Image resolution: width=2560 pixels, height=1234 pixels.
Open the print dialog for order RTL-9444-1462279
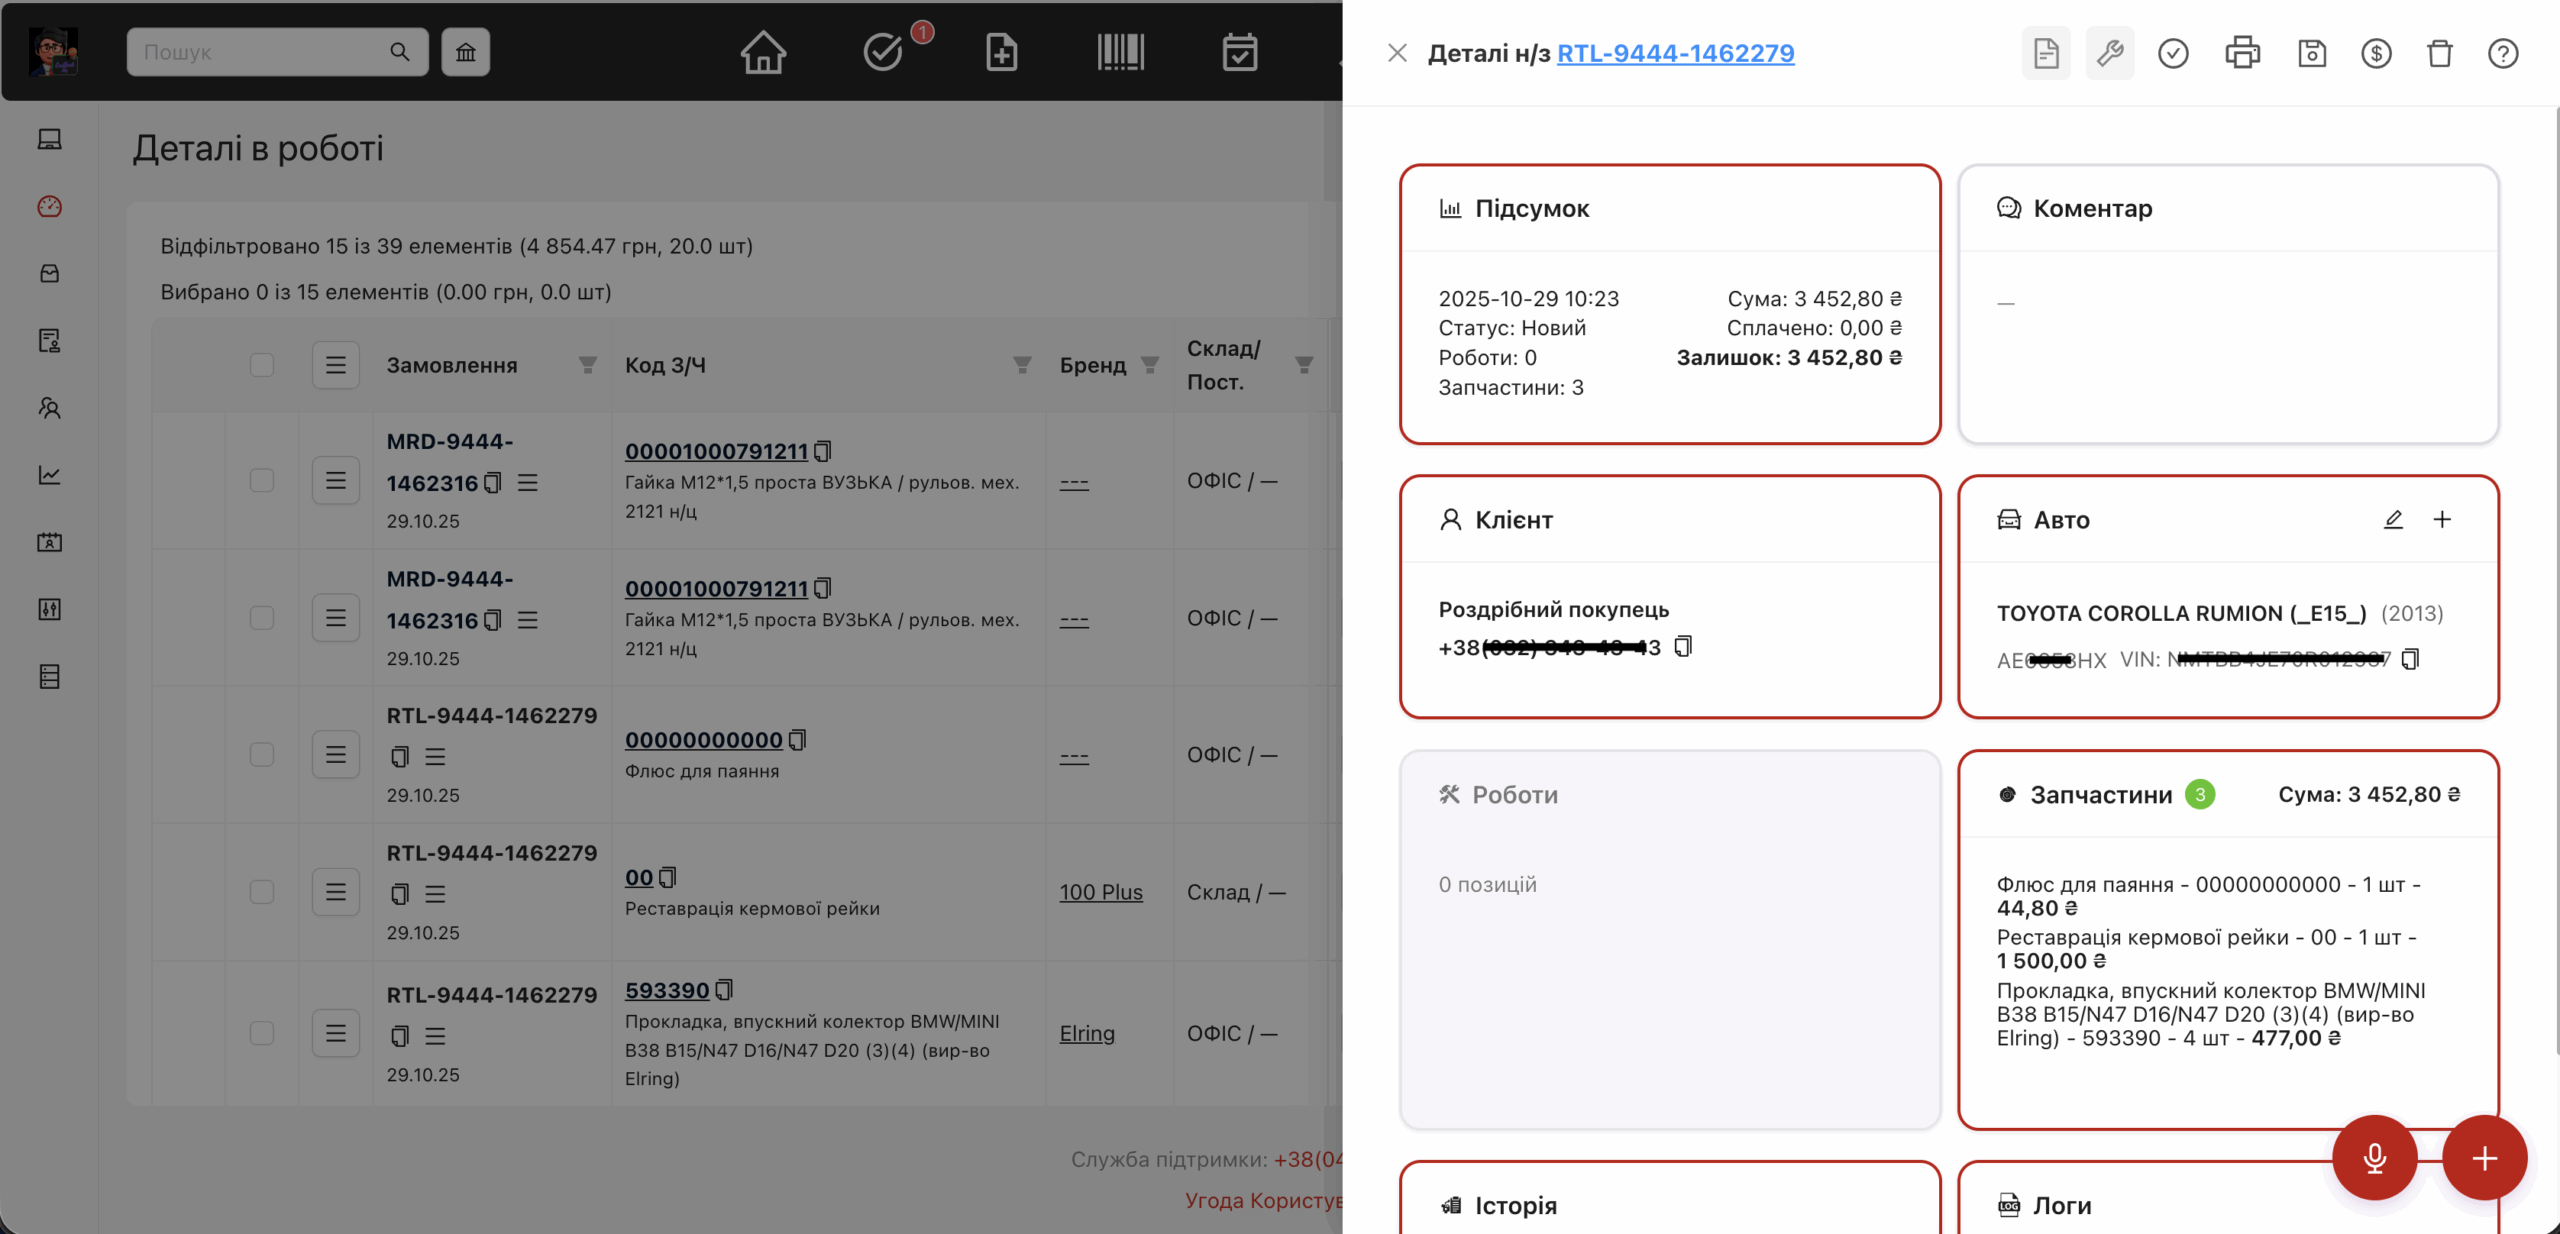point(2242,53)
